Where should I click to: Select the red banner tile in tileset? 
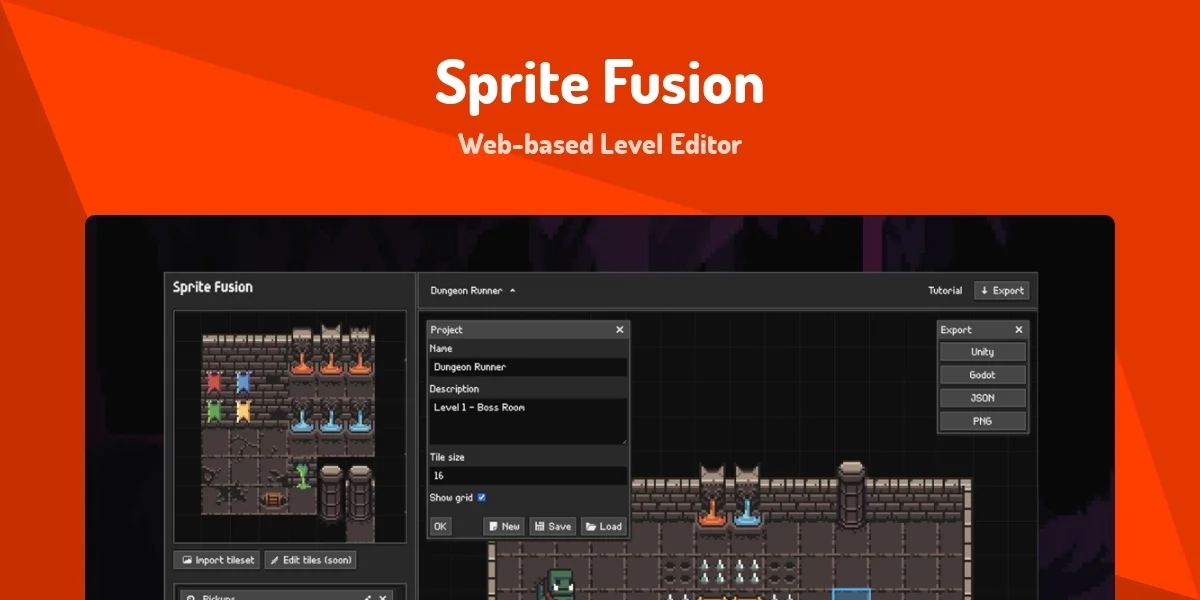[214, 381]
